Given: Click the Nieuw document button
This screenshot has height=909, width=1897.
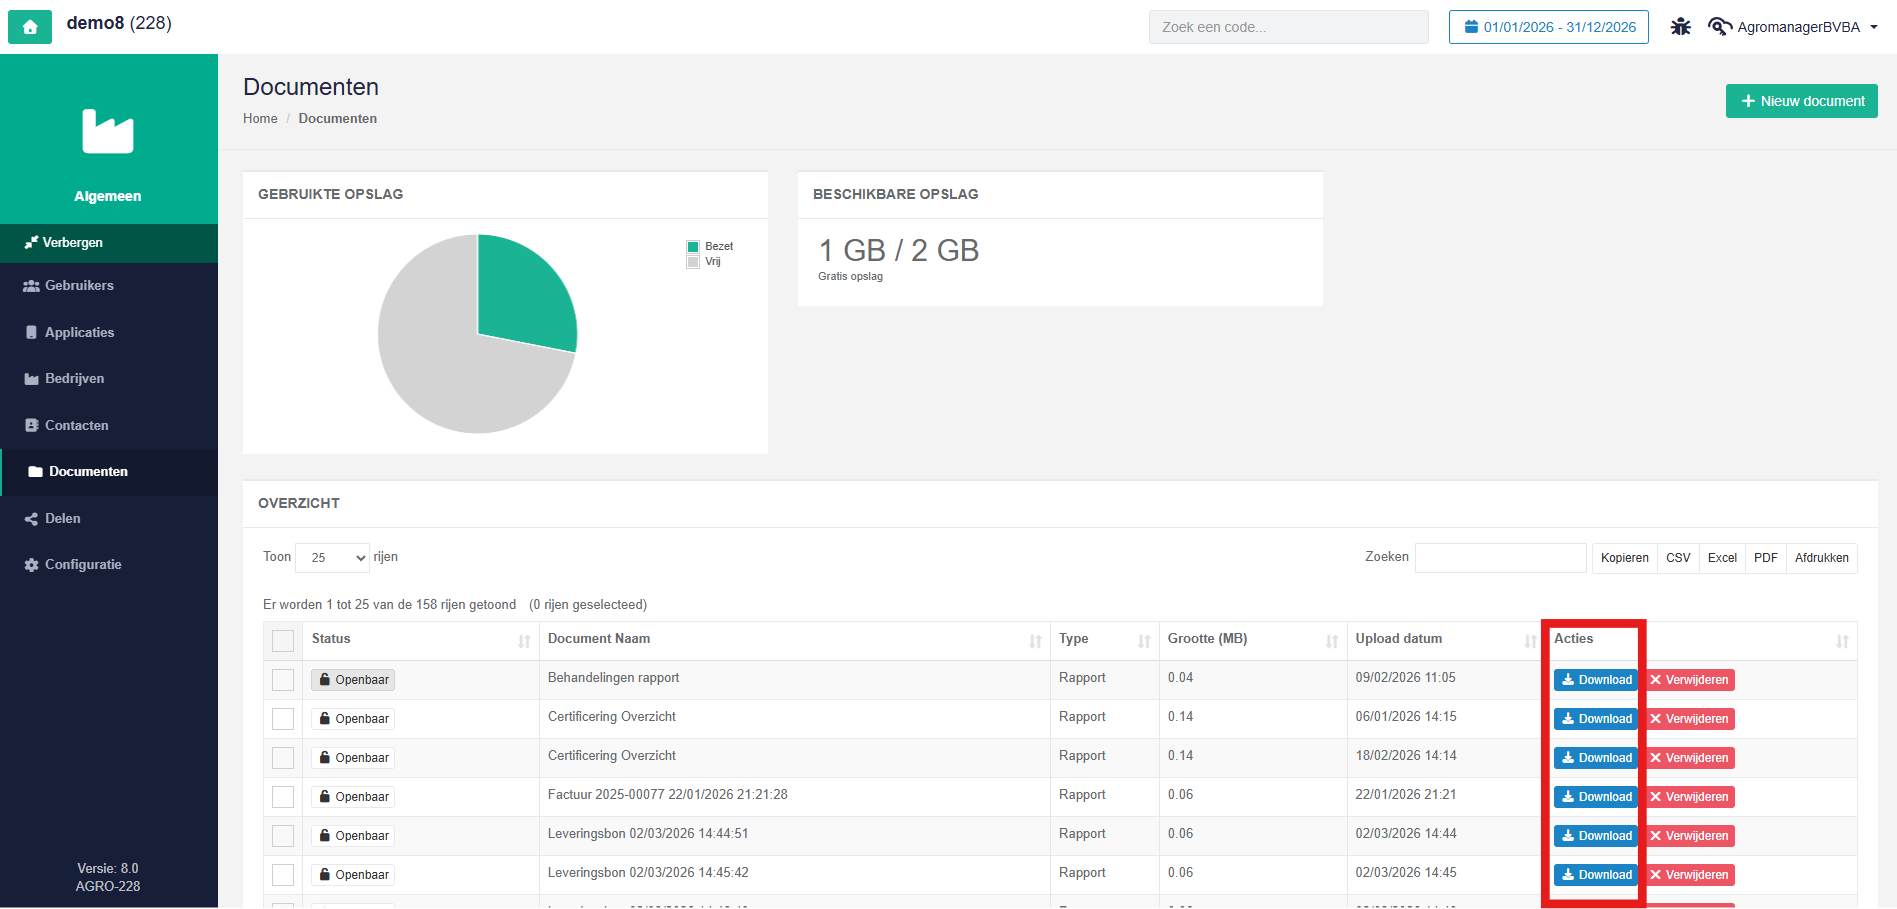Looking at the screenshot, I should [1802, 101].
